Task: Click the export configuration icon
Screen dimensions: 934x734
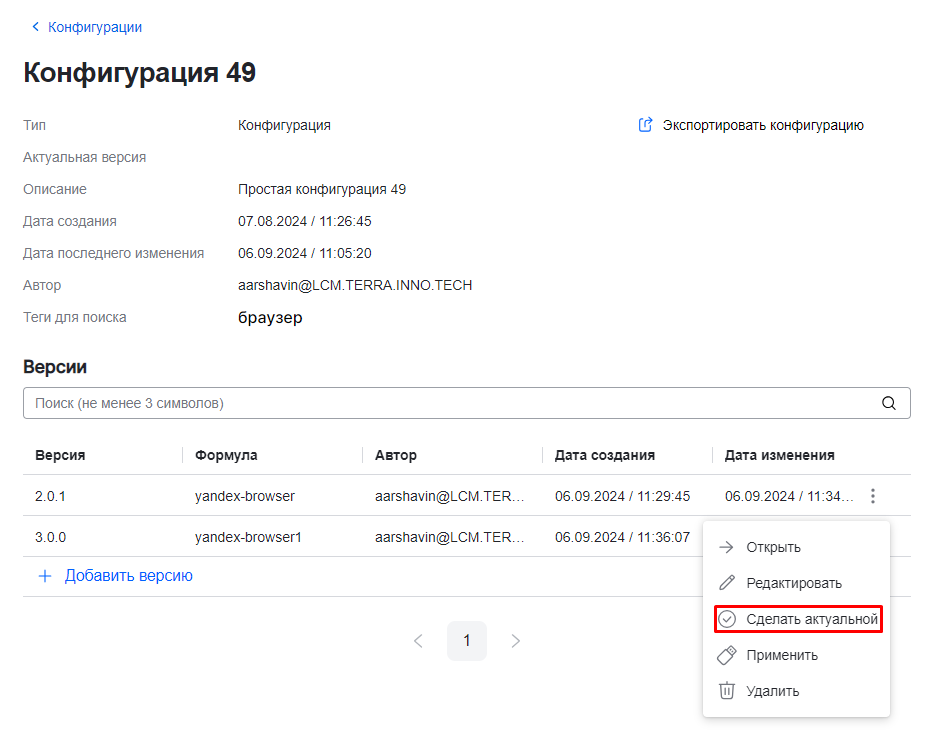Action: pos(646,125)
